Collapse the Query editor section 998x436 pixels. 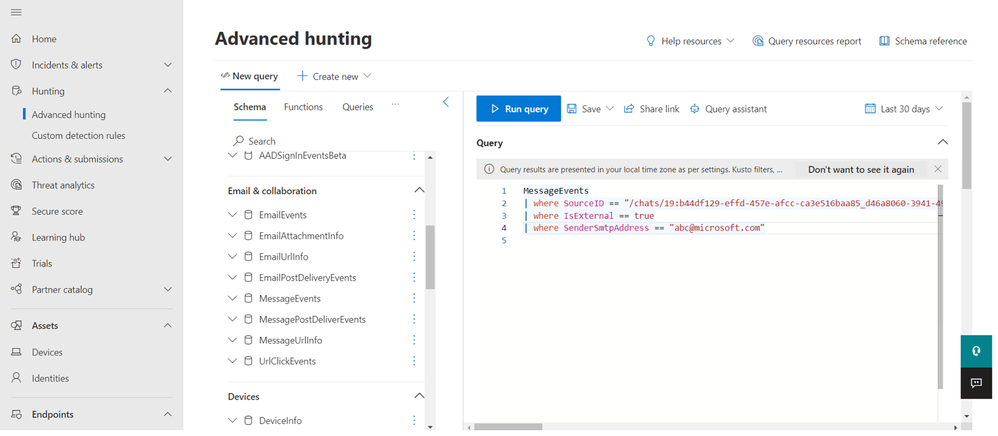coord(942,142)
